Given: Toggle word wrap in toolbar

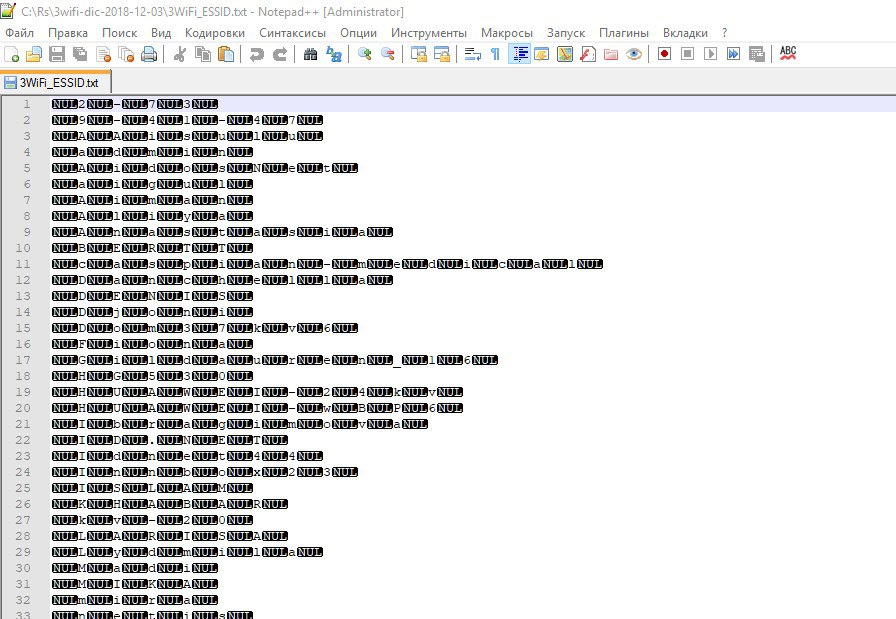Looking at the screenshot, I should coord(473,54).
